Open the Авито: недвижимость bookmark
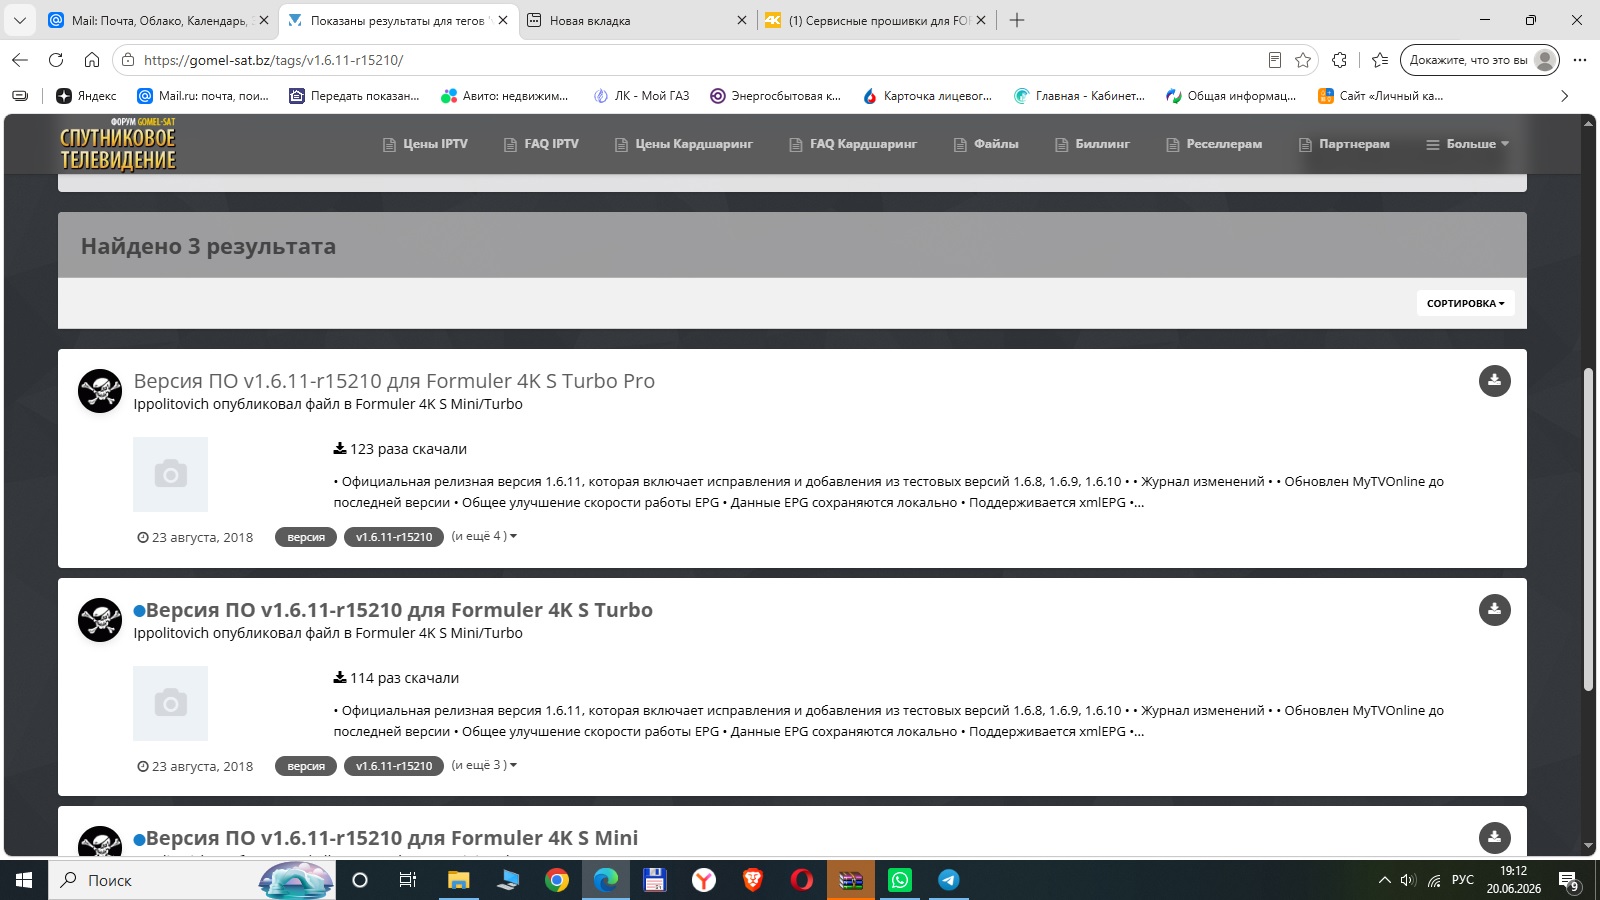The width and height of the screenshot is (1600, 900). (x=505, y=96)
